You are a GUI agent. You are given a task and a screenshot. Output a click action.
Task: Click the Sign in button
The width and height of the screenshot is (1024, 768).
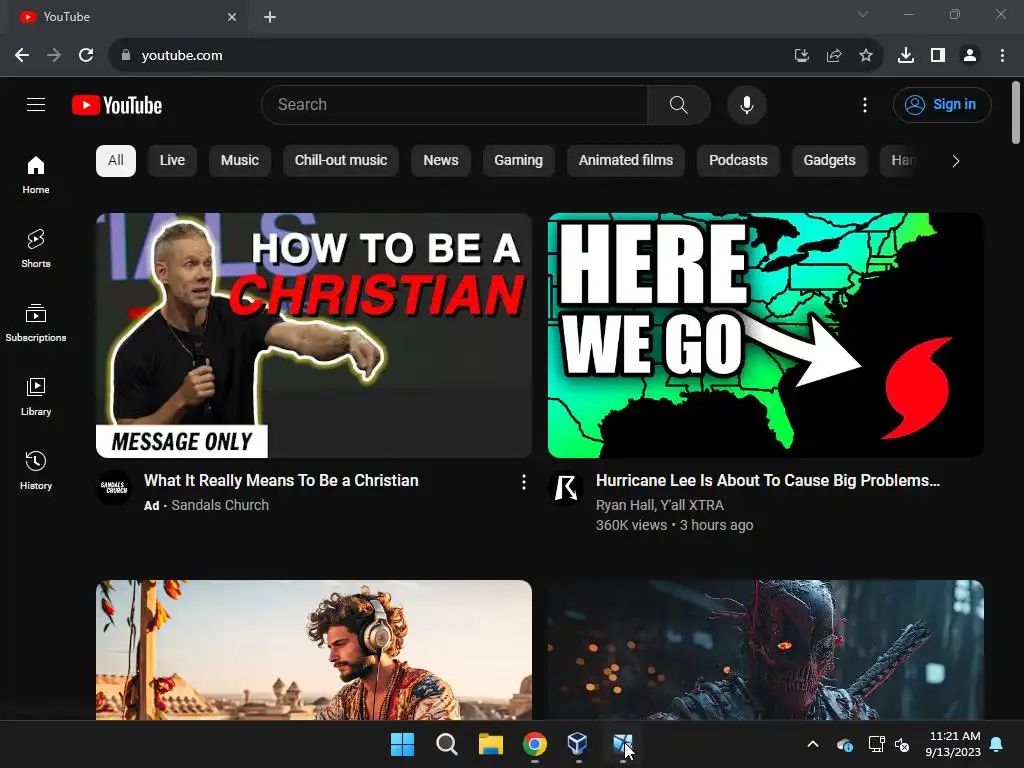pyautogui.click(x=942, y=104)
